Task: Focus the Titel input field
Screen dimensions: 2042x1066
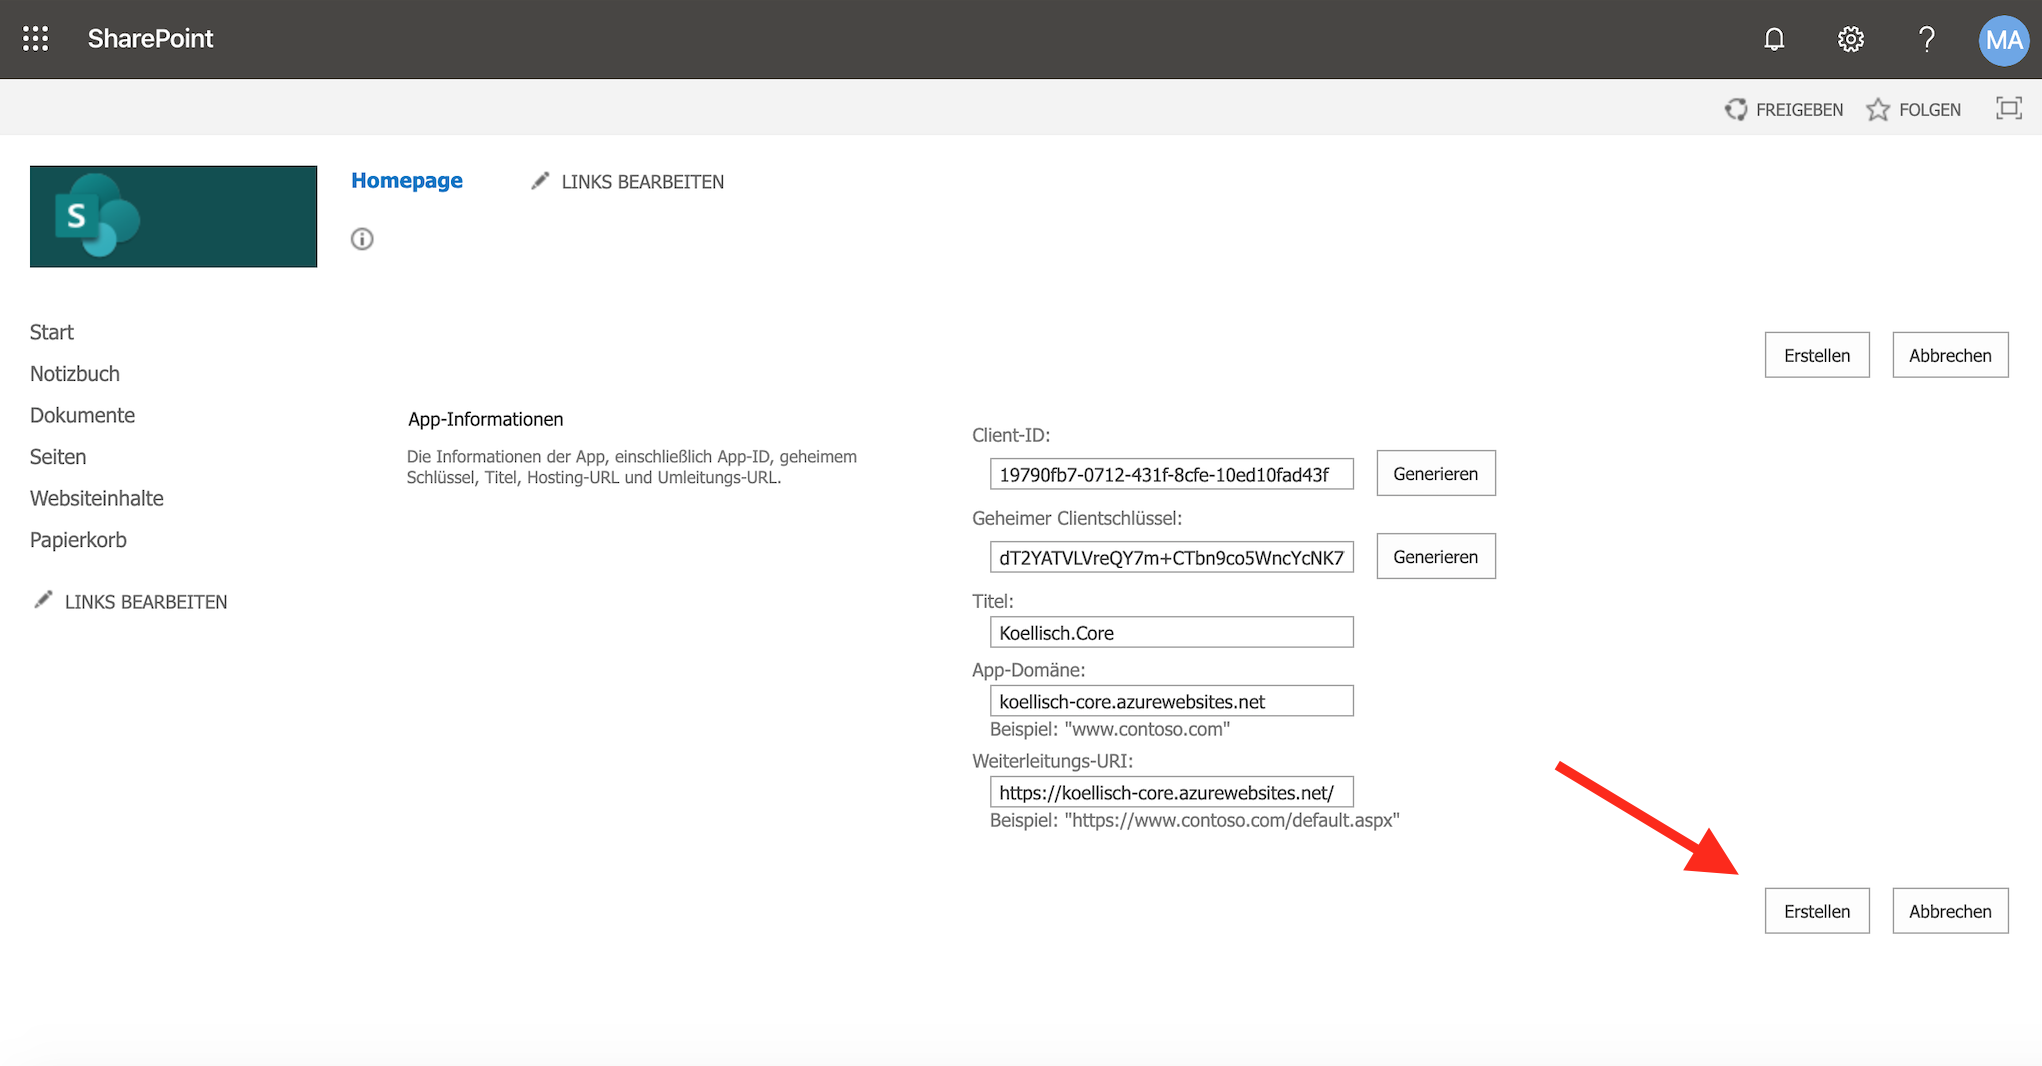Action: pyautogui.click(x=1172, y=632)
